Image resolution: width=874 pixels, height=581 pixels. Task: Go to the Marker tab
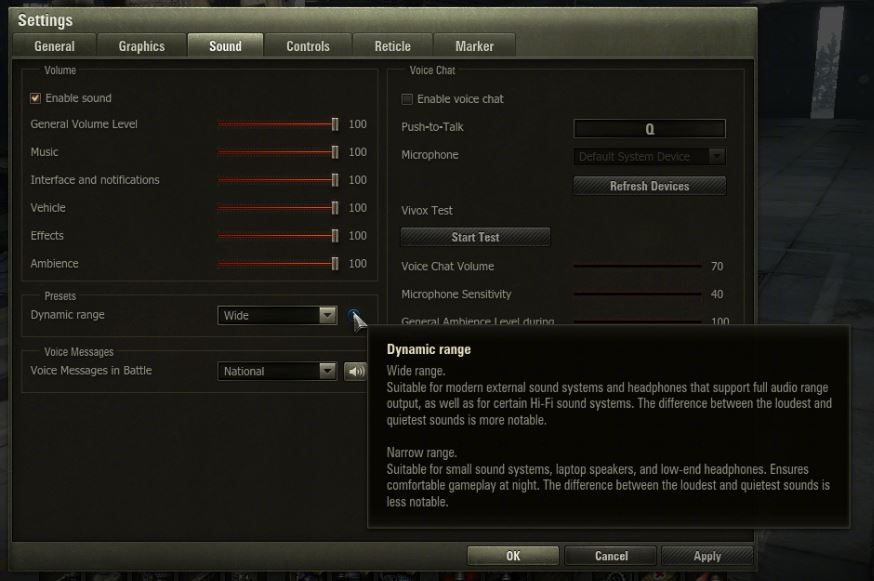(474, 46)
